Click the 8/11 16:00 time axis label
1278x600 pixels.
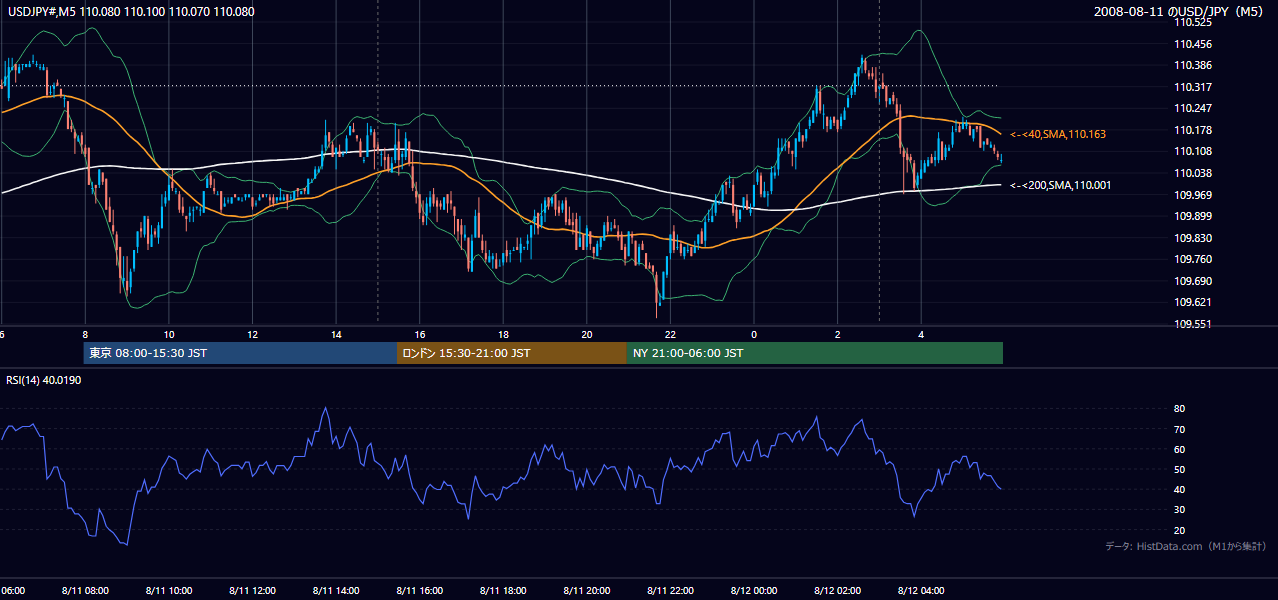coord(419,591)
